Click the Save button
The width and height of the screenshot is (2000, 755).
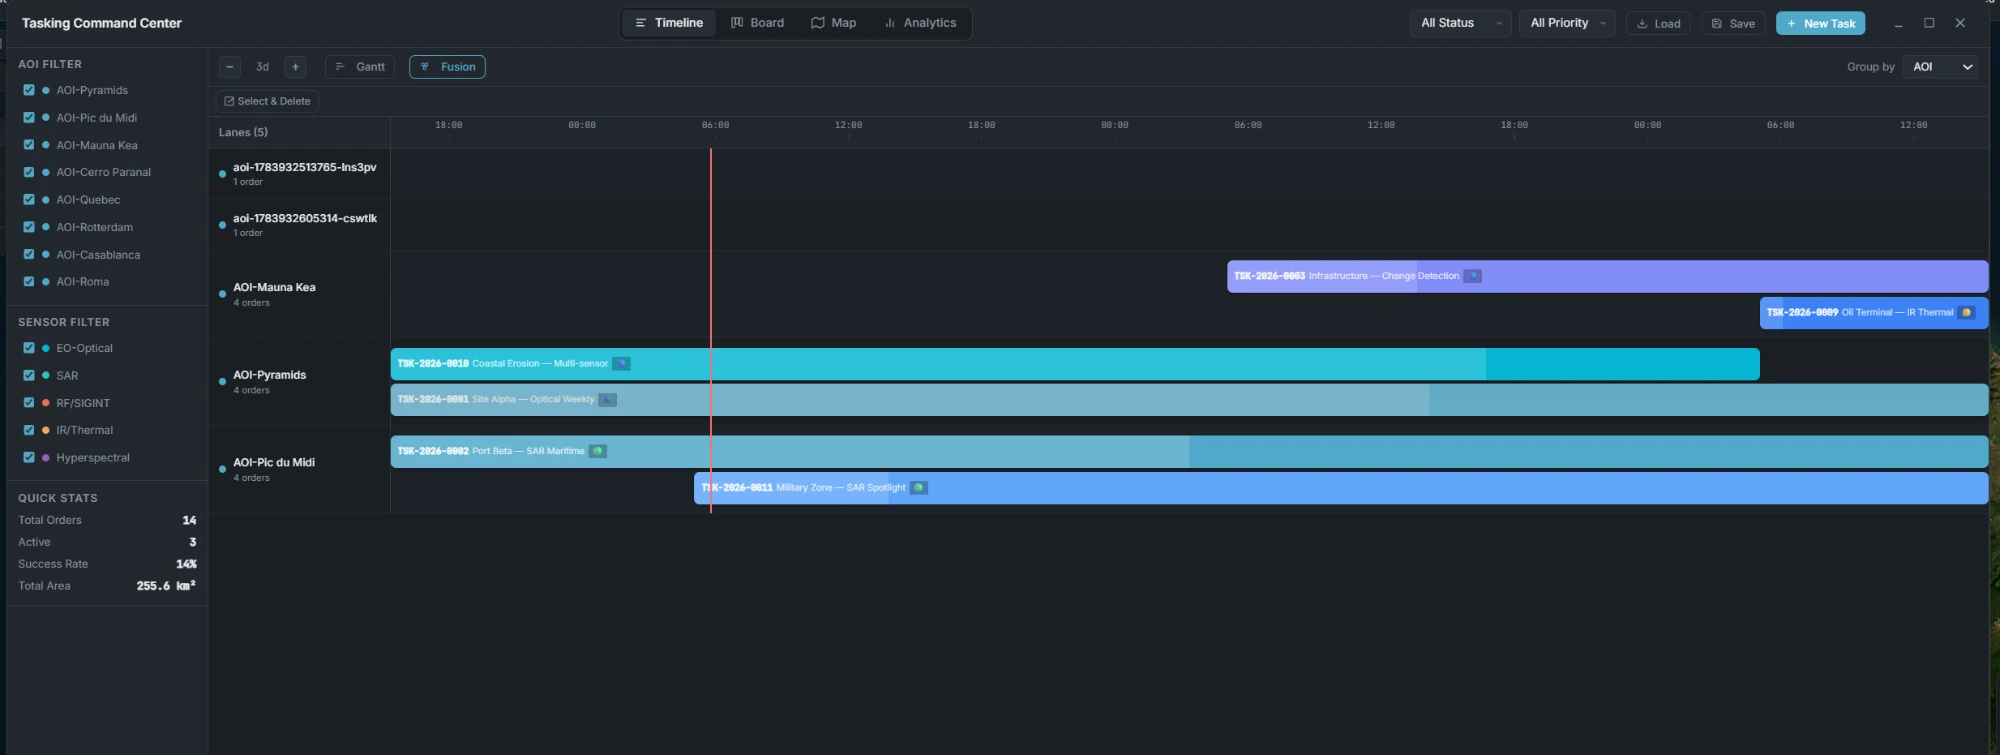click(1733, 23)
